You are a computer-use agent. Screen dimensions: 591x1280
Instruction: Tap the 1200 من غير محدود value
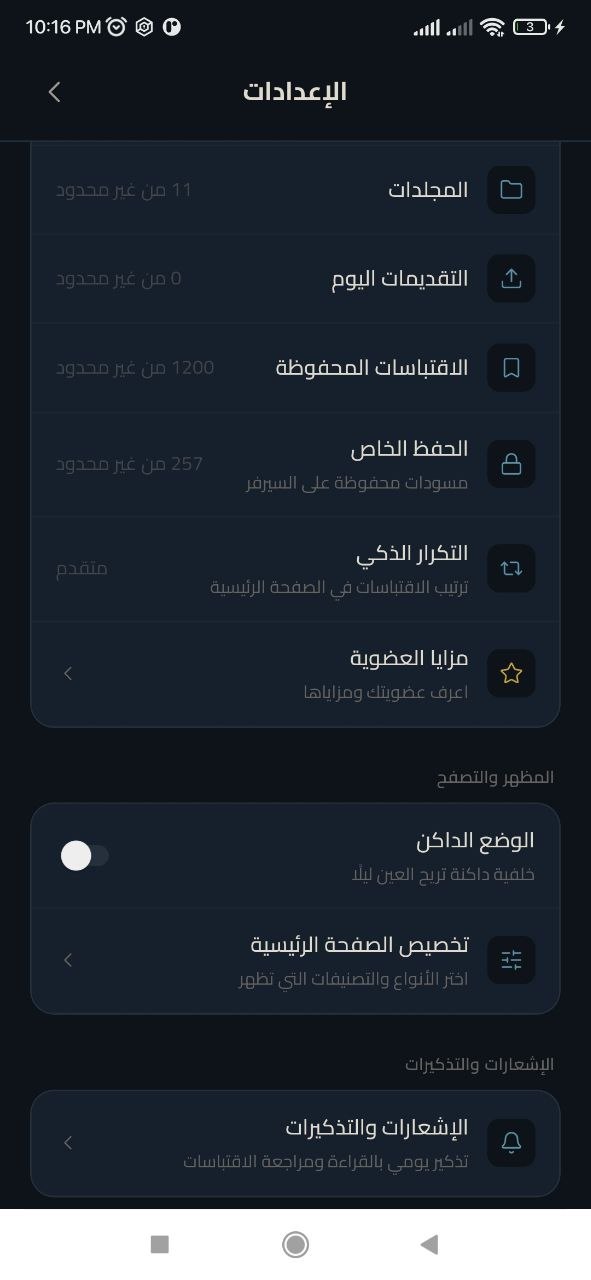(135, 367)
